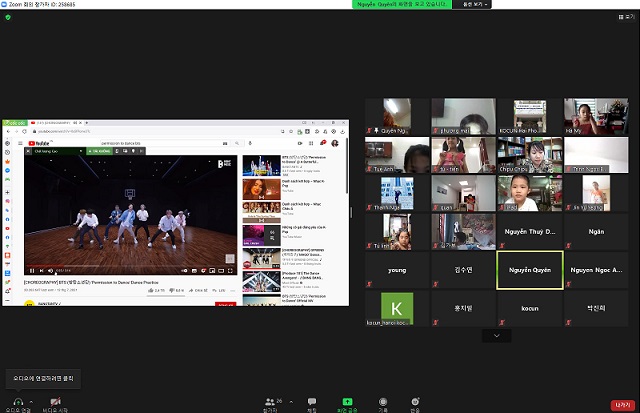Click the YouTube search input field

click(x=160, y=143)
